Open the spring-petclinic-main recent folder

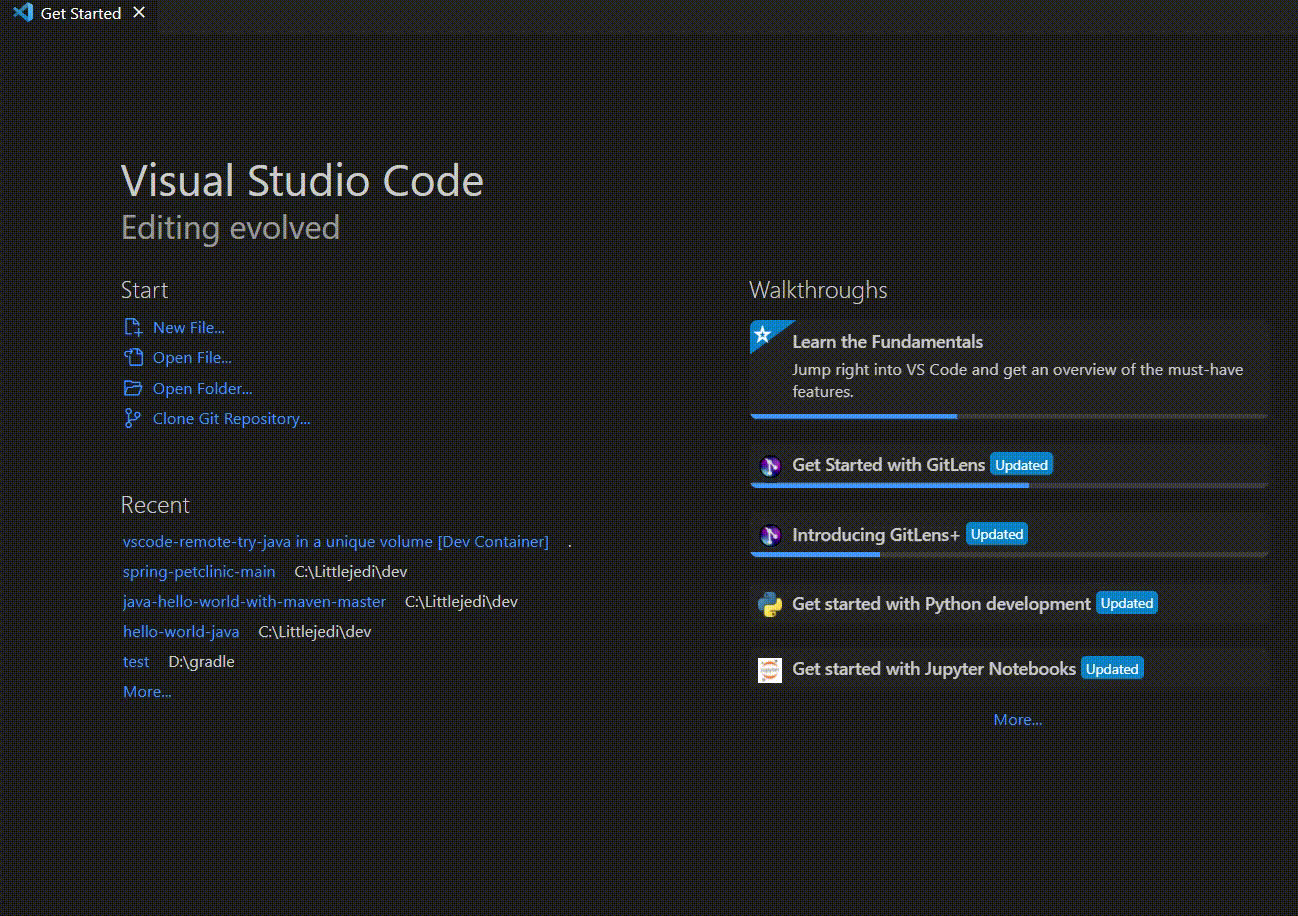pos(199,572)
